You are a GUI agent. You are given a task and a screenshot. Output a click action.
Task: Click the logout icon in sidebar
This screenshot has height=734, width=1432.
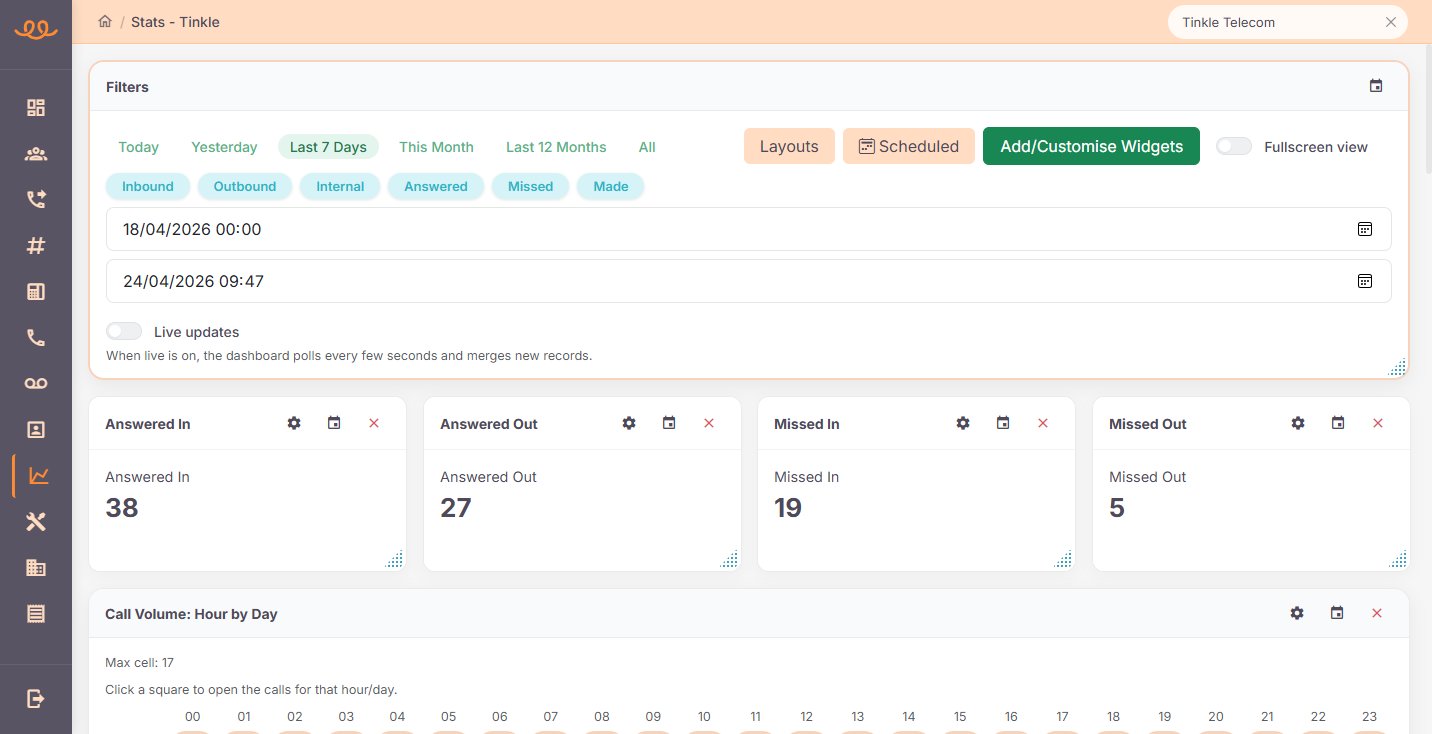point(36,698)
